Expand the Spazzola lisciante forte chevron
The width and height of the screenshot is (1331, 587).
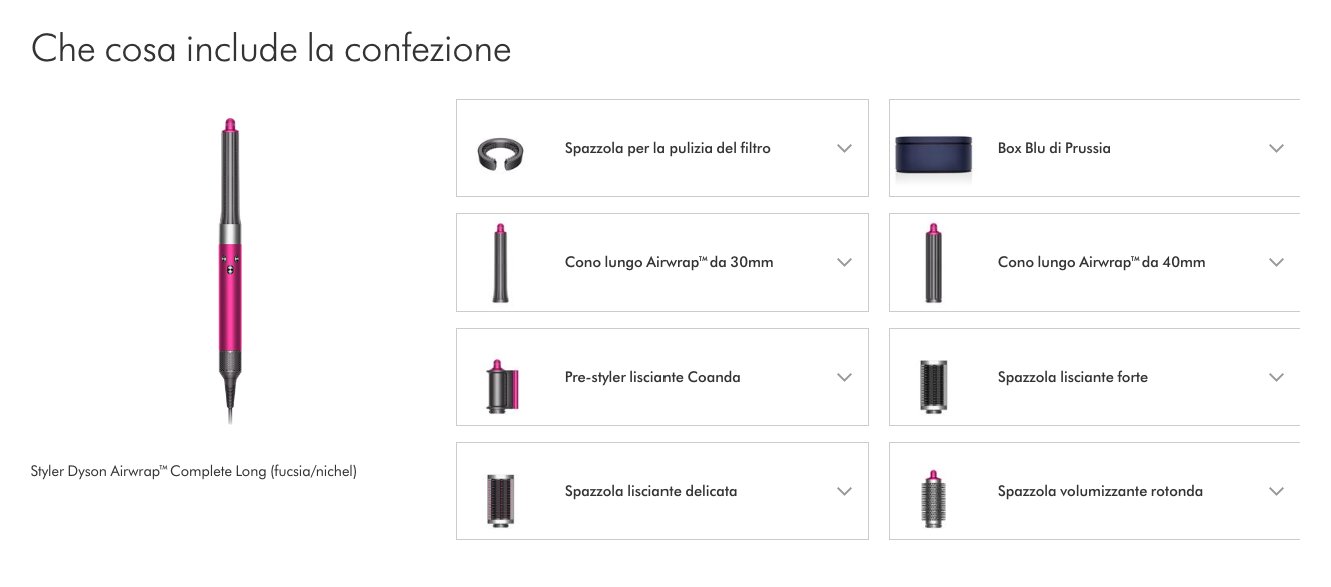[1276, 378]
